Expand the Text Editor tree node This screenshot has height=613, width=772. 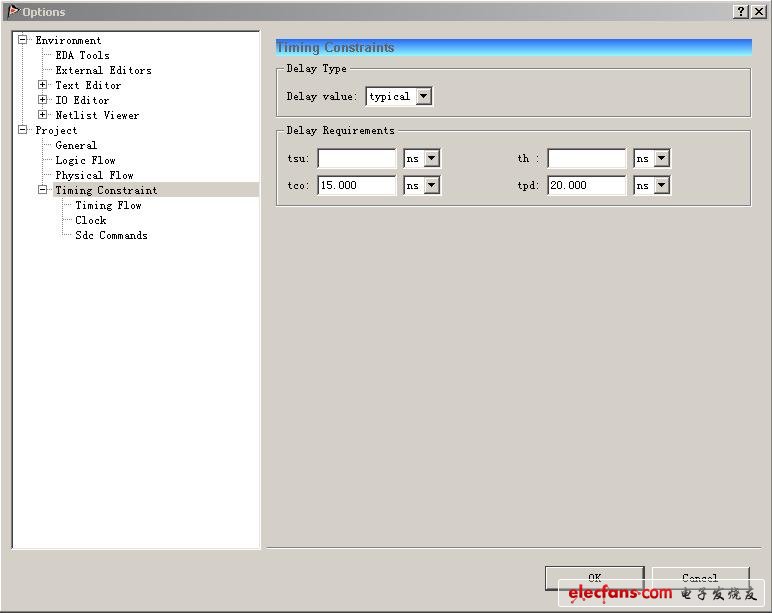(x=43, y=85)
